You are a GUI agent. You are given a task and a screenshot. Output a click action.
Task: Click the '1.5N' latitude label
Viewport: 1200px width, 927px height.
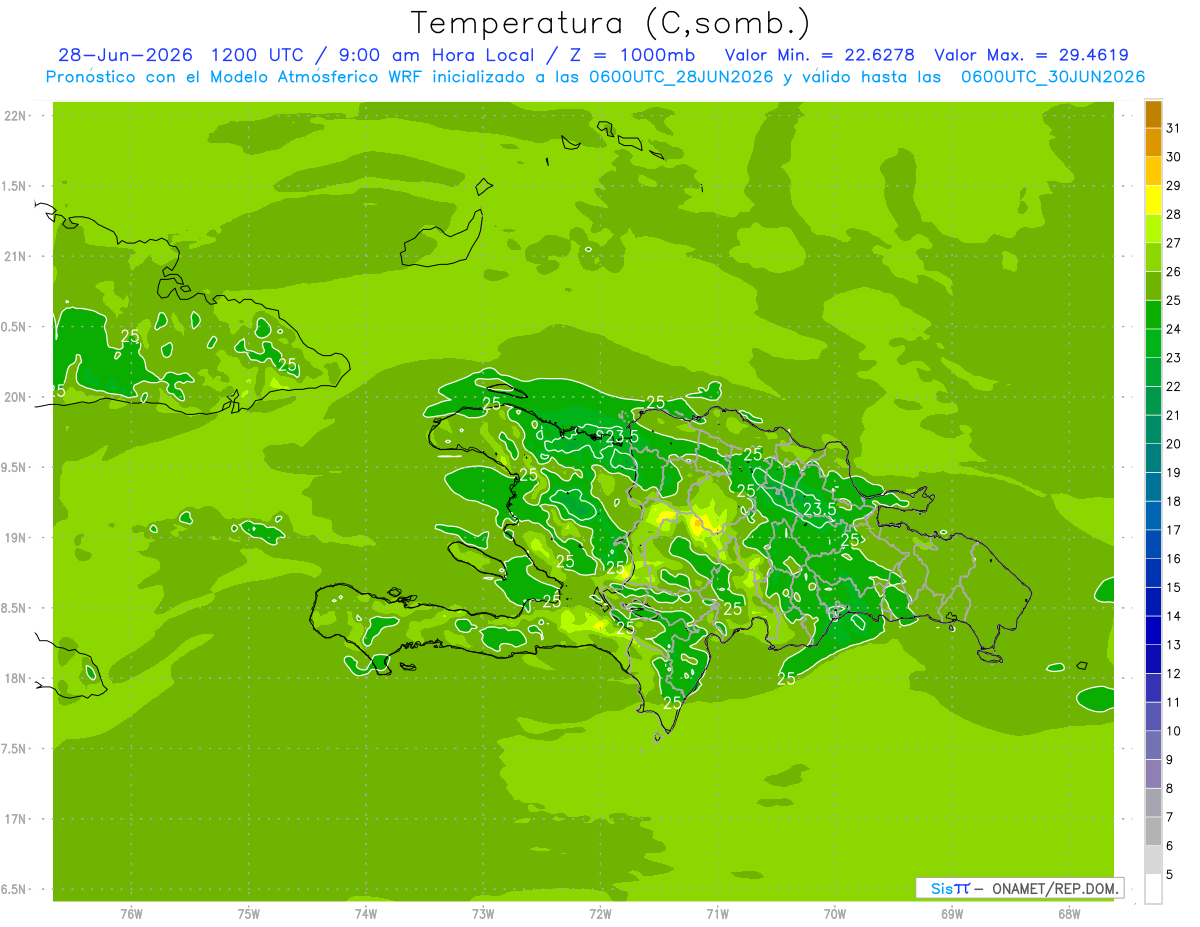(15, 186)
